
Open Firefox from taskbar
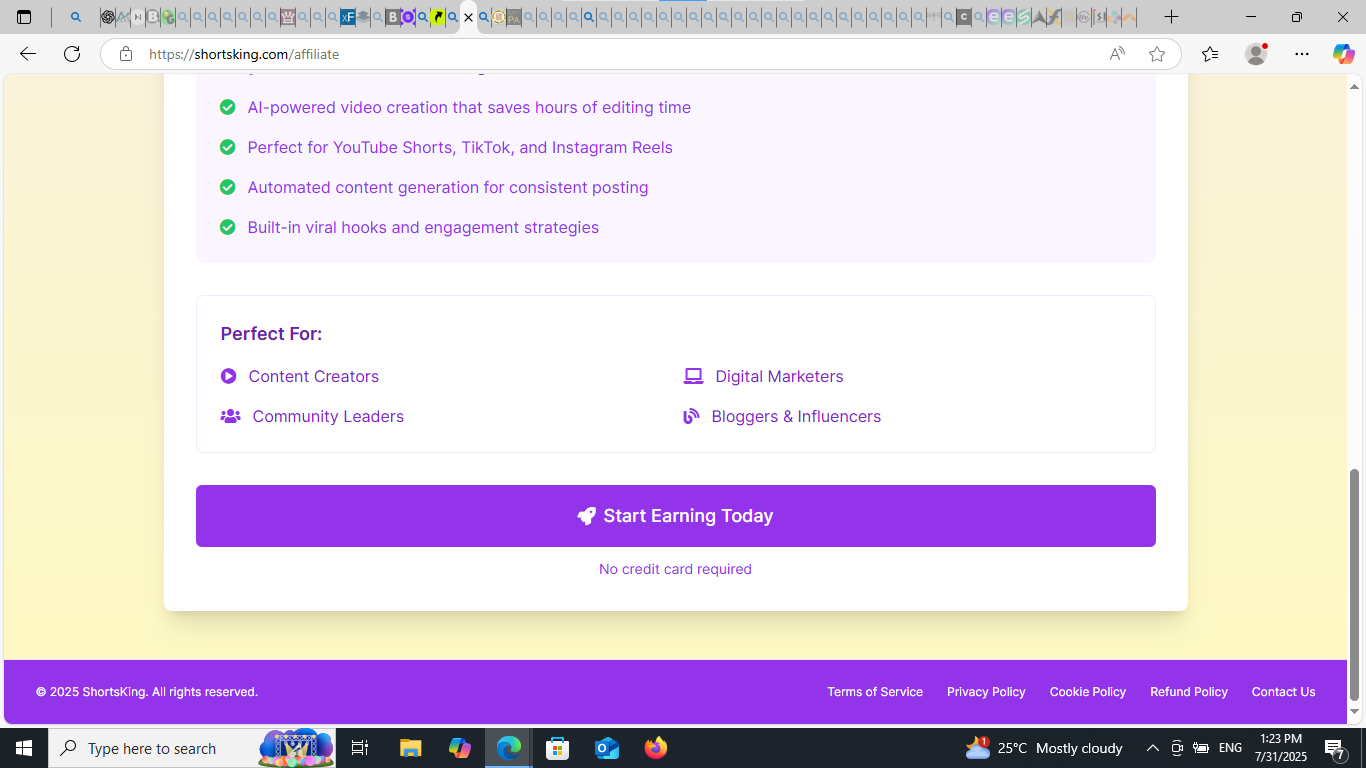(x=656, y=748)
